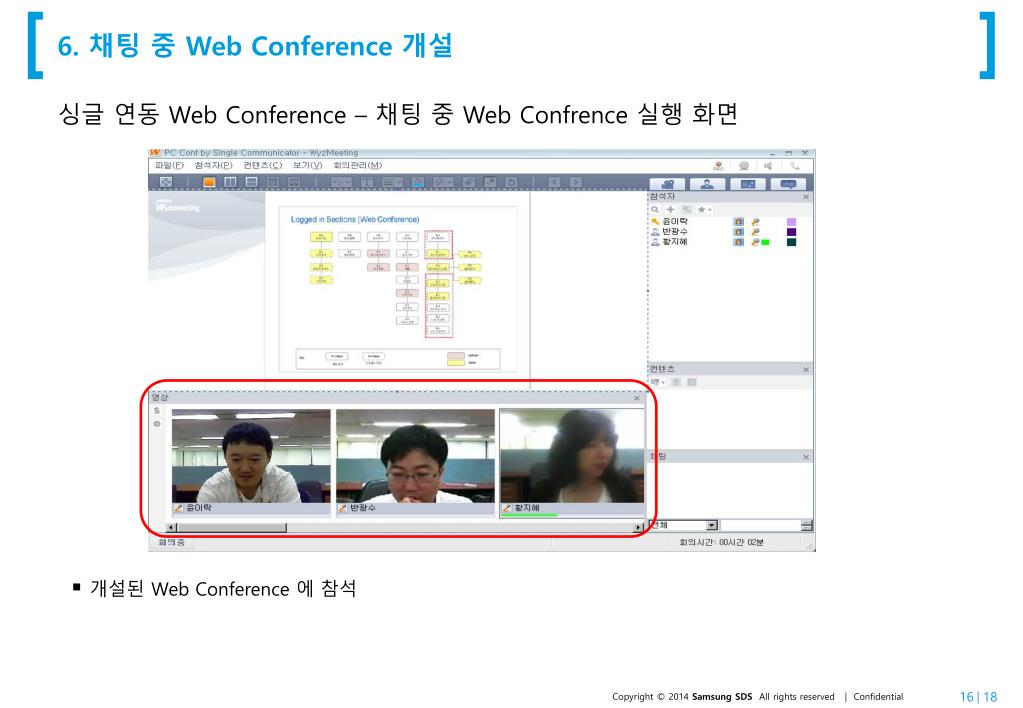Screen dimensions: 1023x708
Task: Select 반광수's video thumbnail
Action: coord(416,462)
